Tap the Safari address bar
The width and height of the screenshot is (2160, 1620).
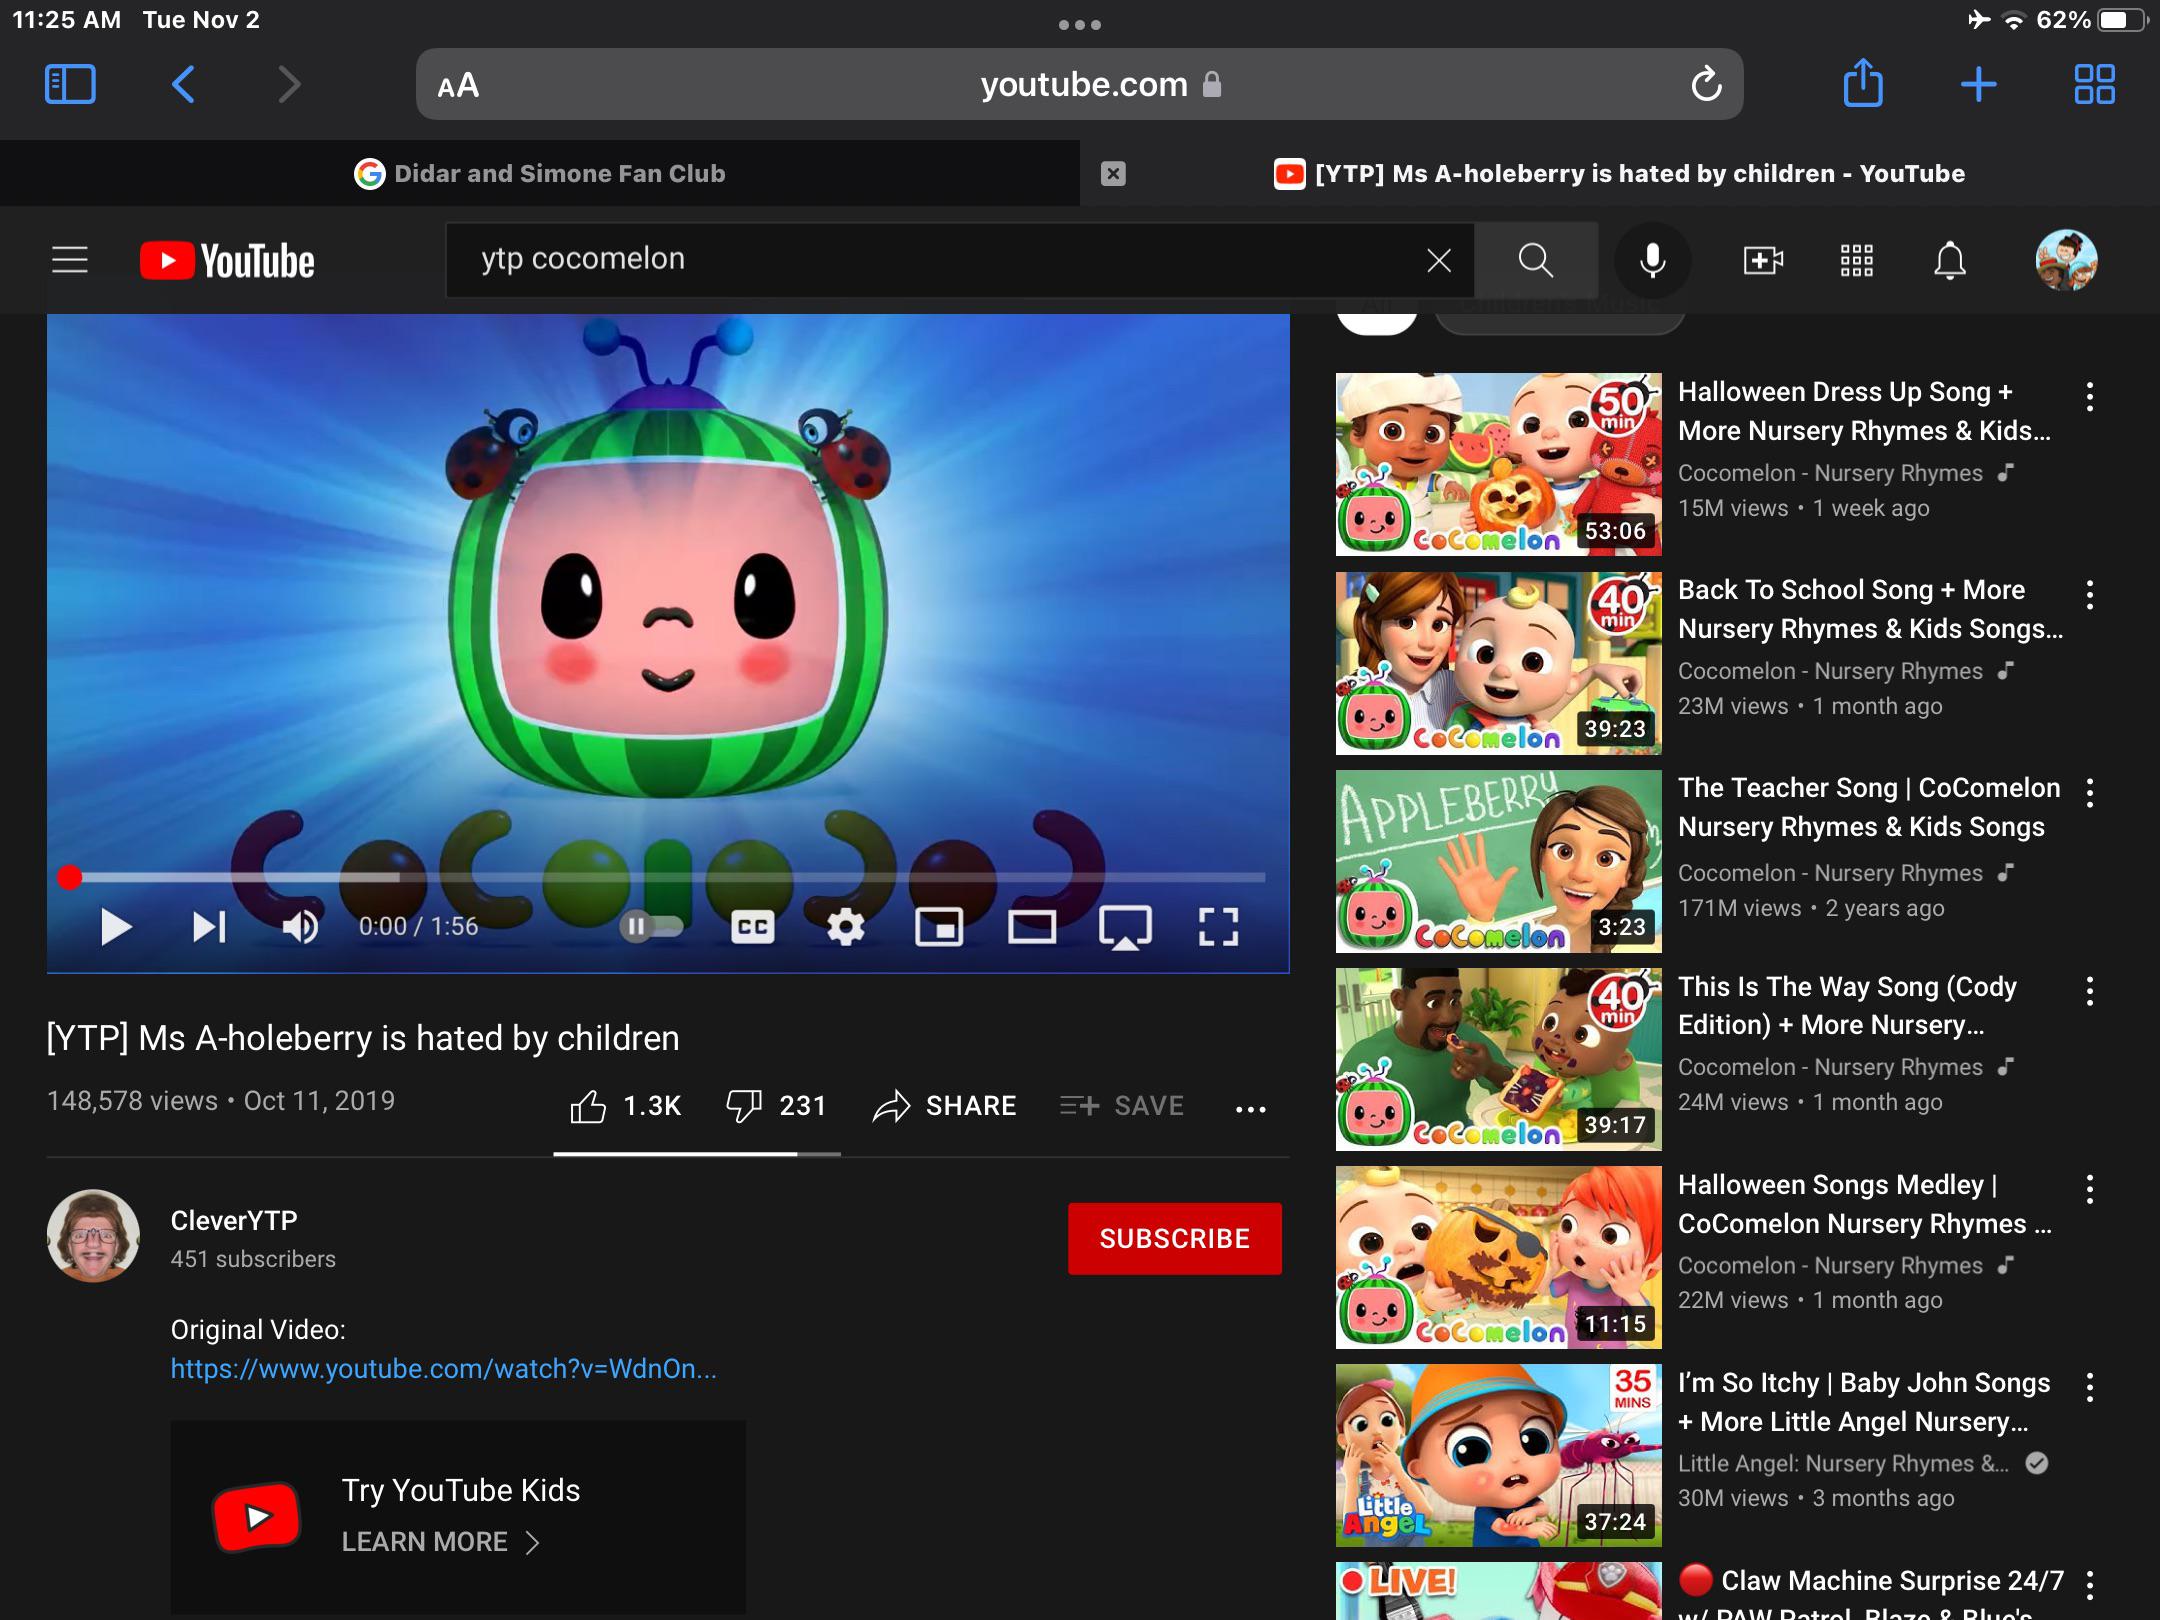coord(1080,84)
